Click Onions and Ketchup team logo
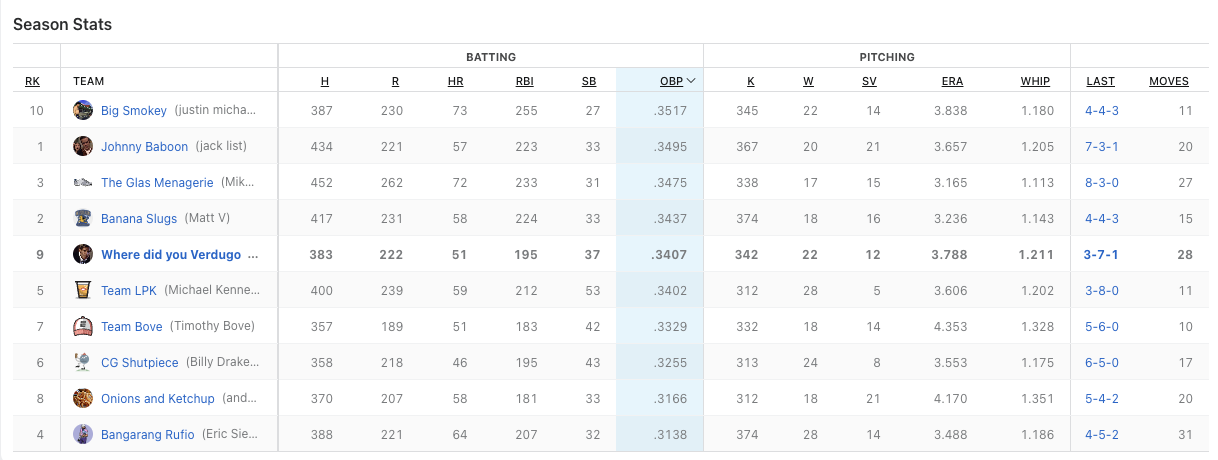The width and height of the screenshot is (1218, 460). (83, 398)
